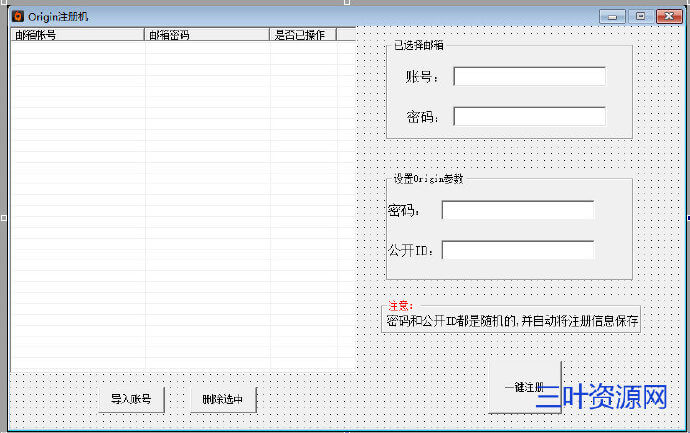This screenshot has height=433, width=690.
Task: Focus the 公开ID input field
Action: (518, 250)
